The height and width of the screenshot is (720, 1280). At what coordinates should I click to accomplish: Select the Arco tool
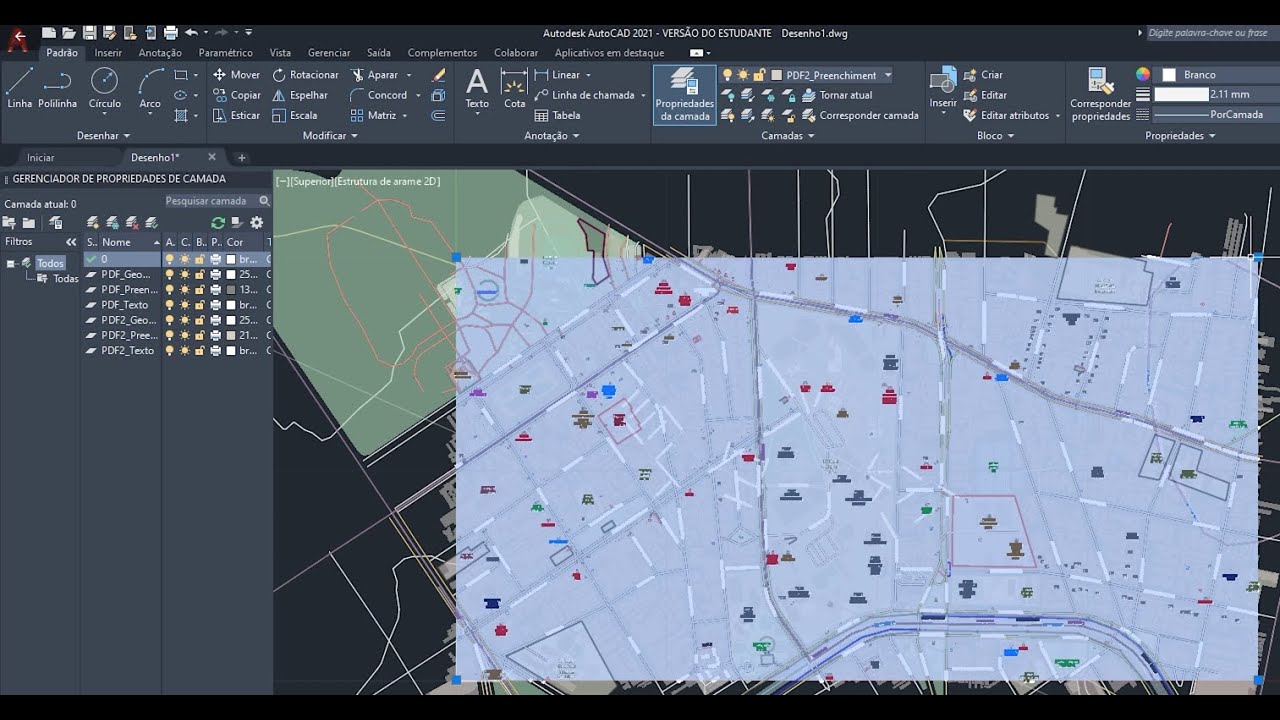(x=150, y=89)
